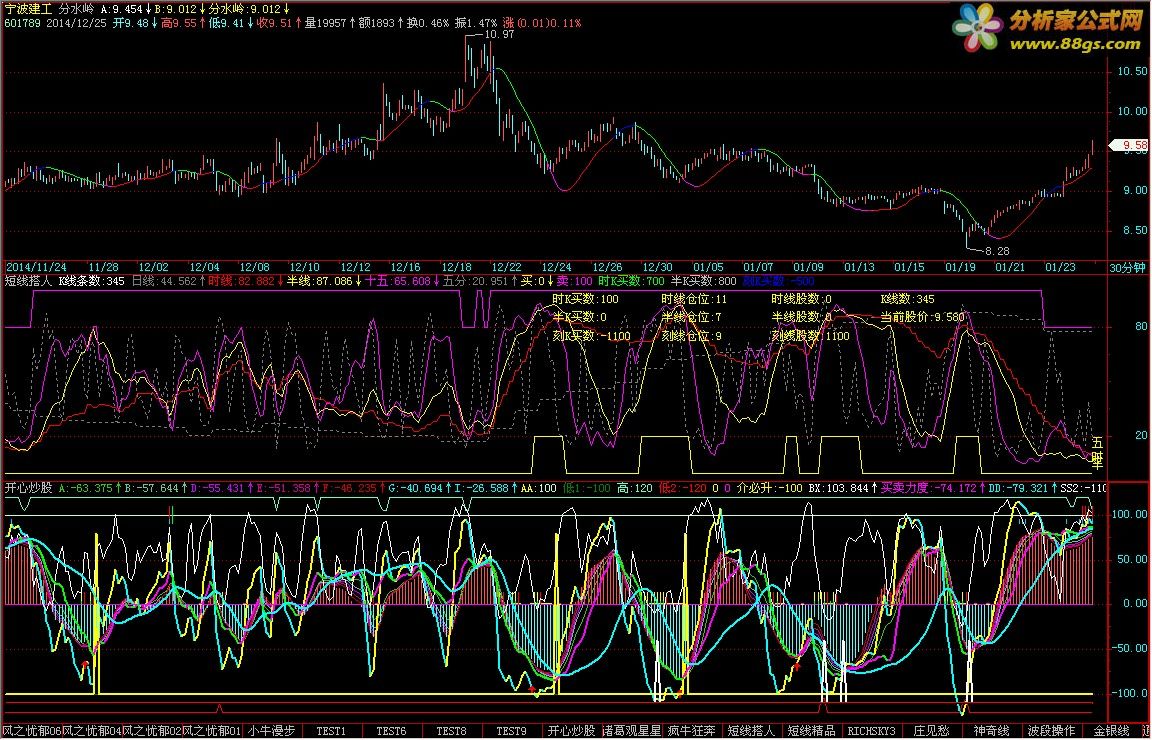Click the 刻K买数:-1100 label
Image resolution: width=1152 pixels, height=740 pixels.
[x=591, y=336]
